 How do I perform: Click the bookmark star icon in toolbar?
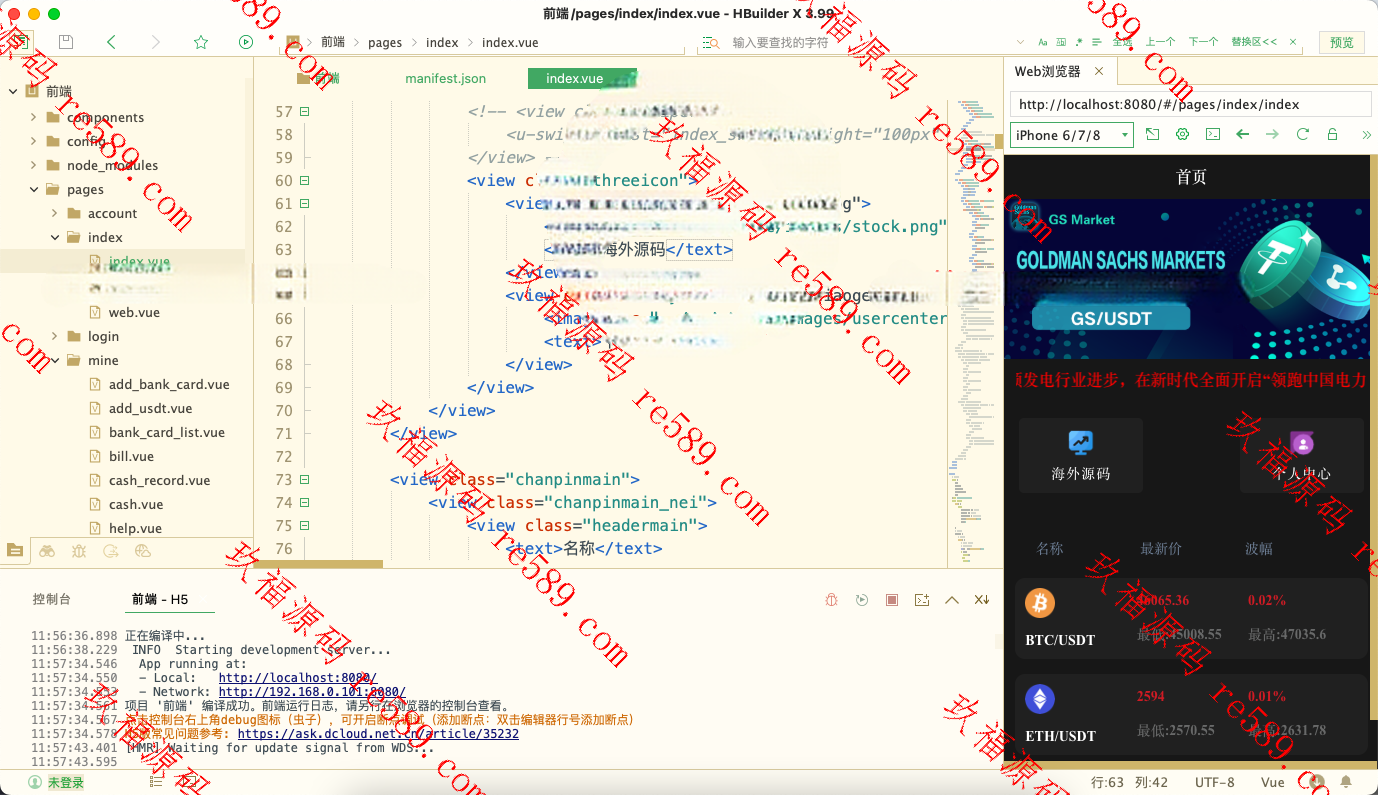pos(201,42)
